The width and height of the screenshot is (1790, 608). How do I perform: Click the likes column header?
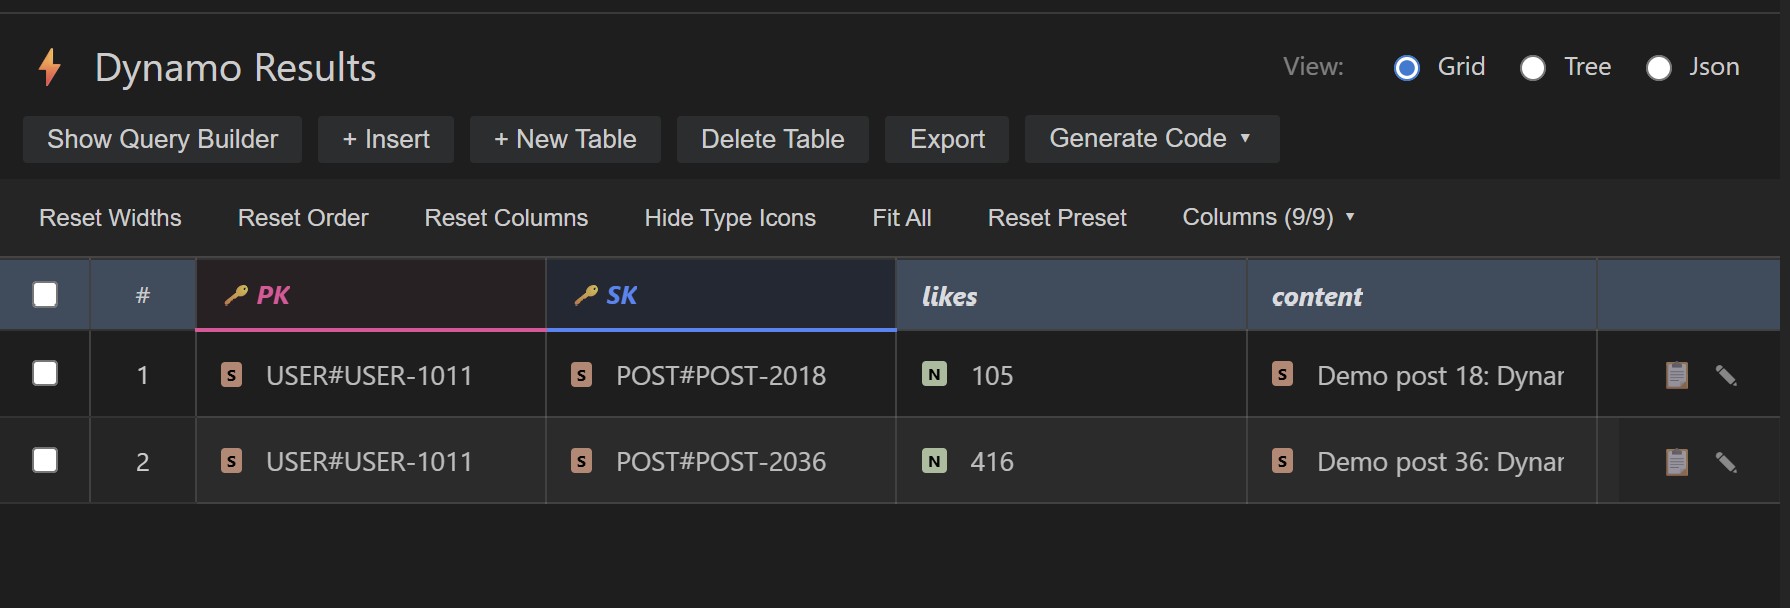pyautogui.click(x=1071, y=295)
